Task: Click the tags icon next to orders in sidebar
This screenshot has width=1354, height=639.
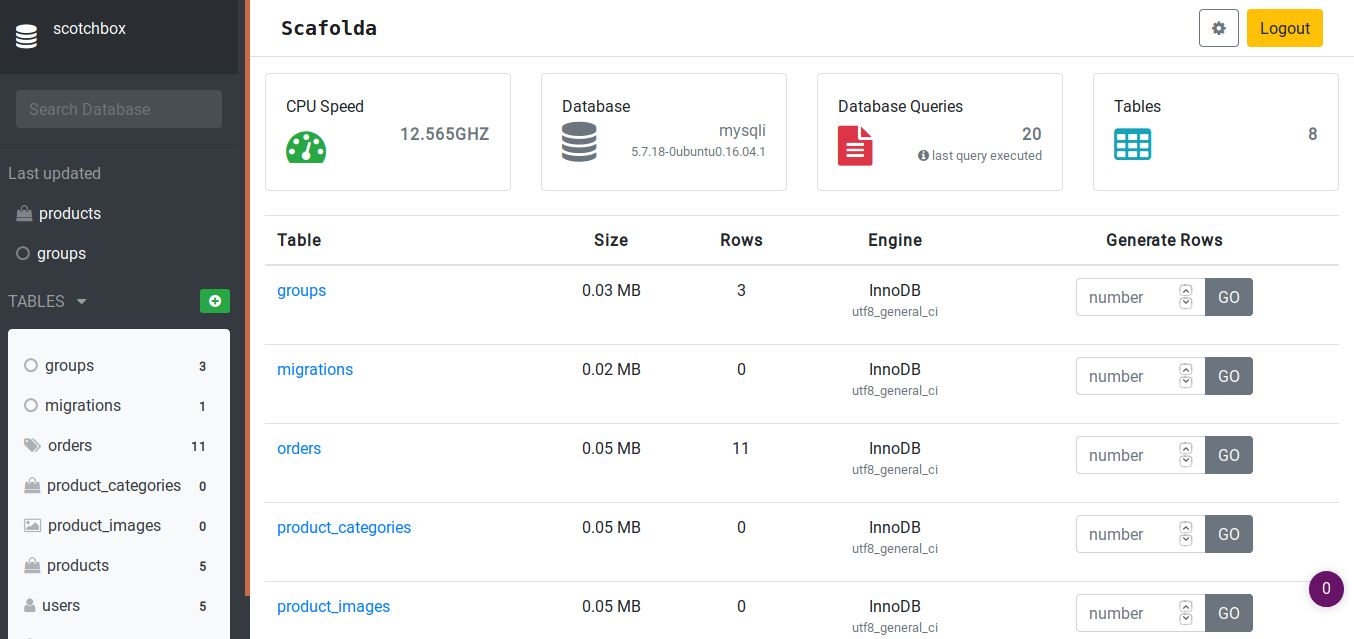Action: click(33, 445)
